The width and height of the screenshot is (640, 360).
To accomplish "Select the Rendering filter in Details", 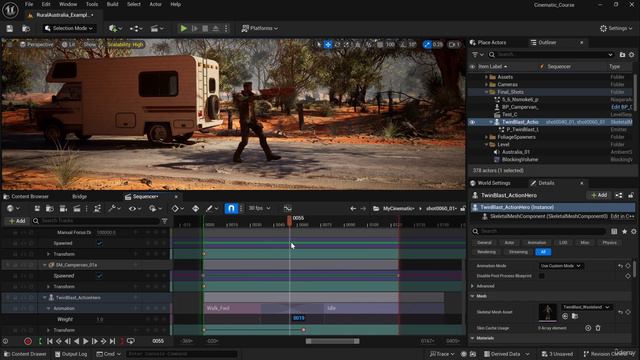I will click(x=487, y=252).
